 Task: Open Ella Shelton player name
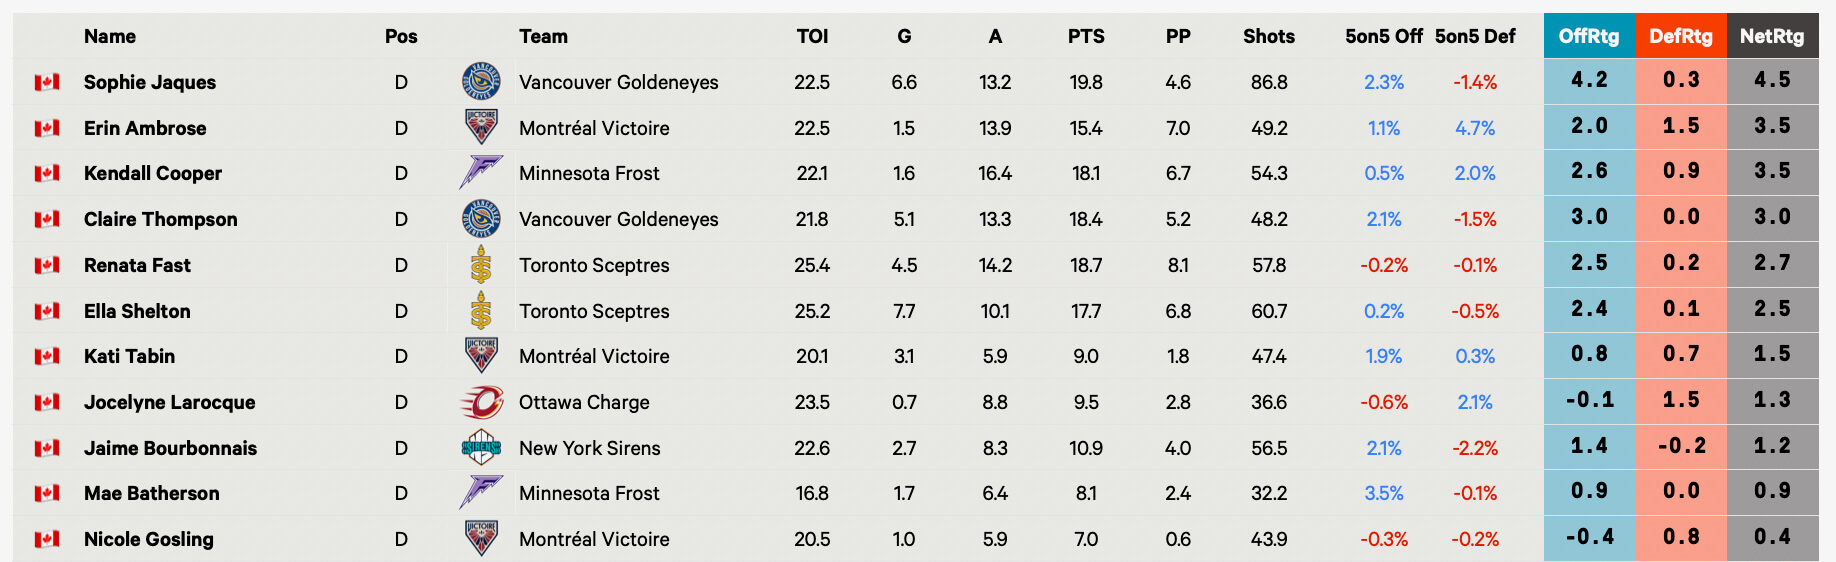pyautogui.click(x=137, y=311)
